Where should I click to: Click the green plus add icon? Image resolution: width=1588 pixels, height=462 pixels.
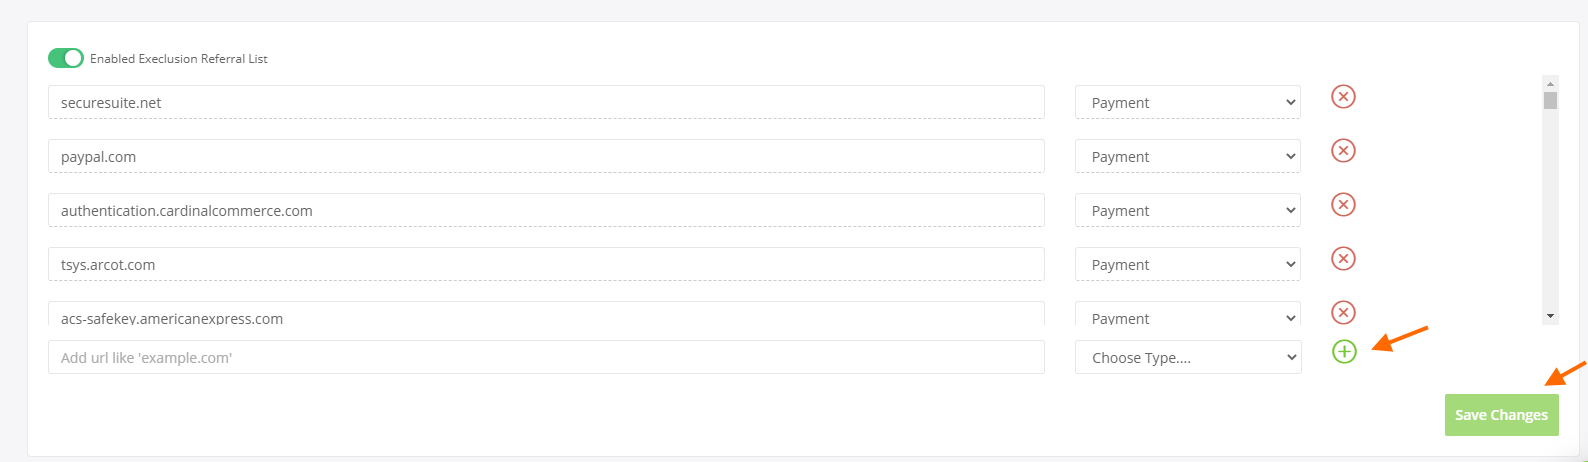(x=1344, y=352)
